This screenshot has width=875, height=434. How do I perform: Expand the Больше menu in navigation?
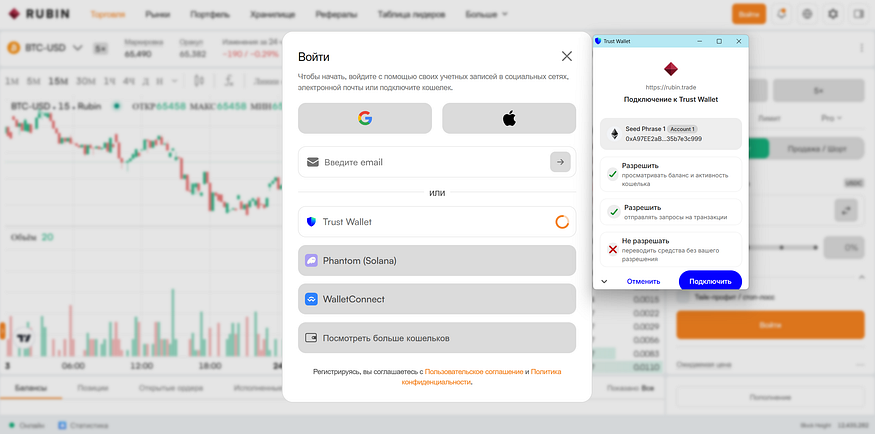[487, 15]
